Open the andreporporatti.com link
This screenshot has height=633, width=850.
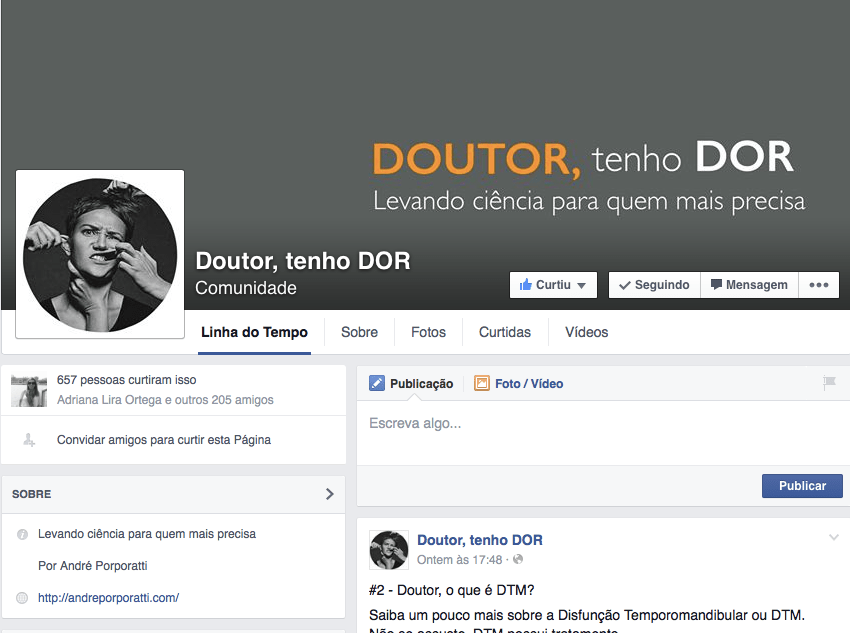tap(108, 598)
